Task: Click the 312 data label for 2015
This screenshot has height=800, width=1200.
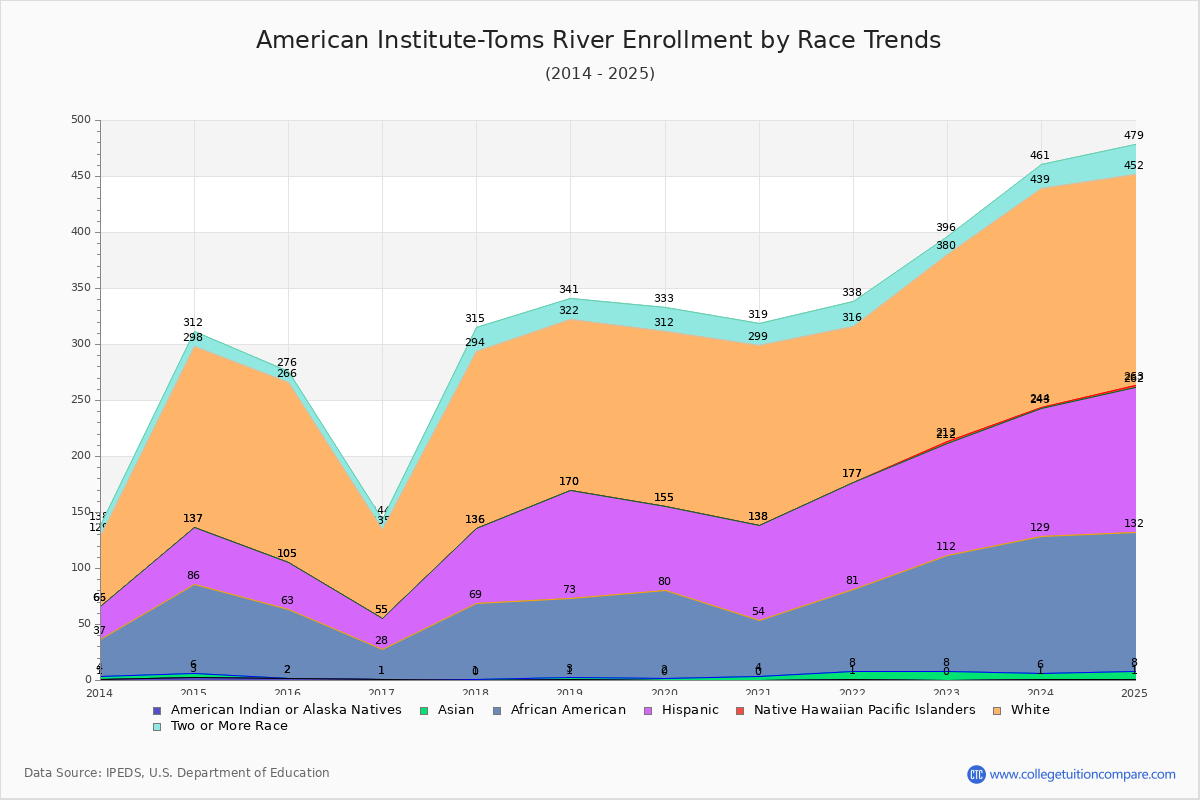Action: coord(193,323)
